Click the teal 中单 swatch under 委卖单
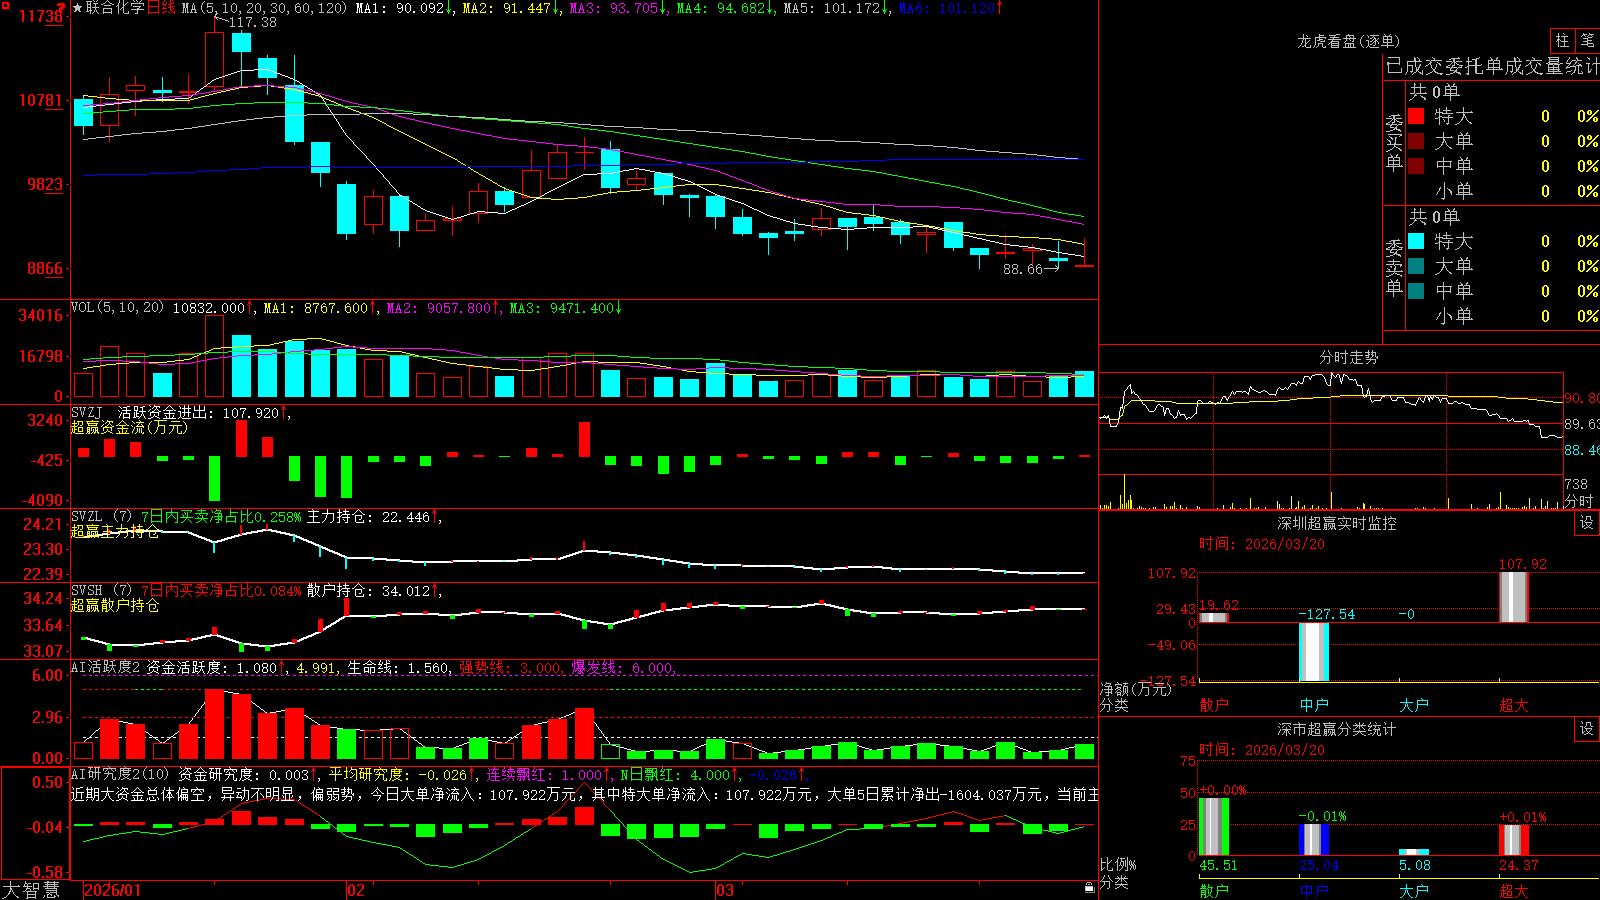The height and width of the screenshot is (900, 1600). 1416,291
